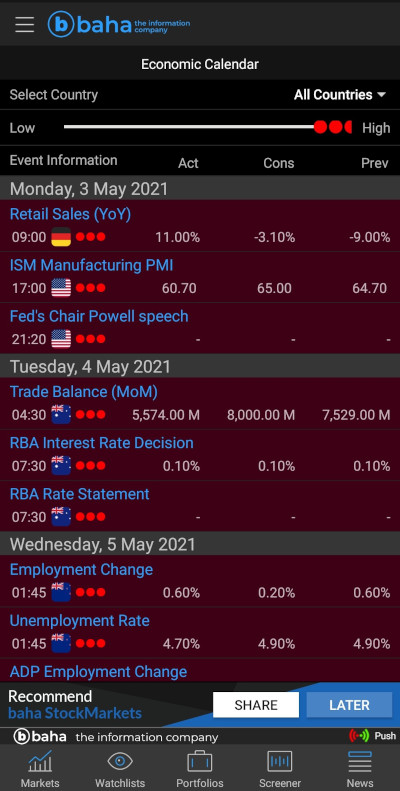Tap the Economic Calendar title bar

(x=200, y=64)
